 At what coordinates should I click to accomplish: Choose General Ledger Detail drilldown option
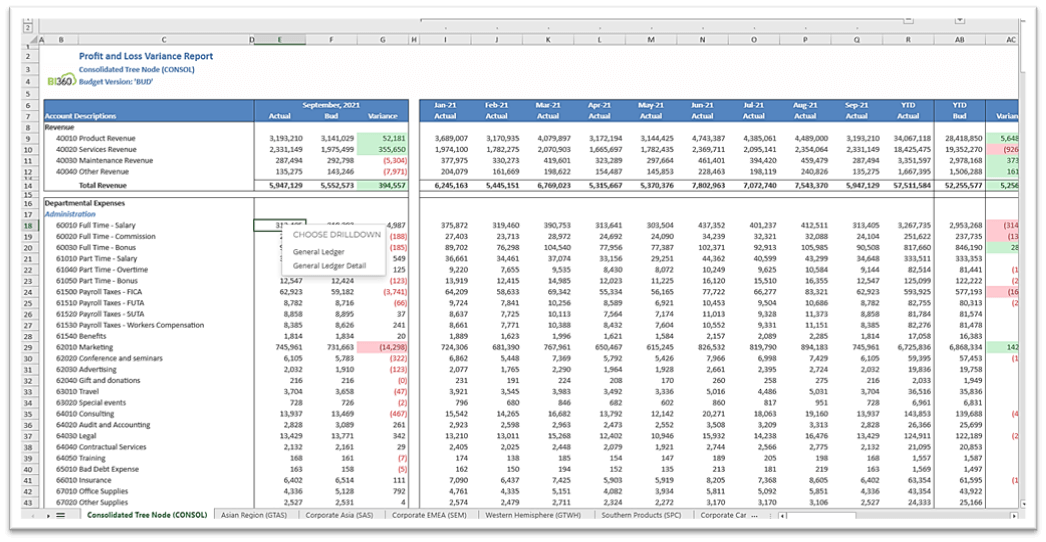[329, 266]
